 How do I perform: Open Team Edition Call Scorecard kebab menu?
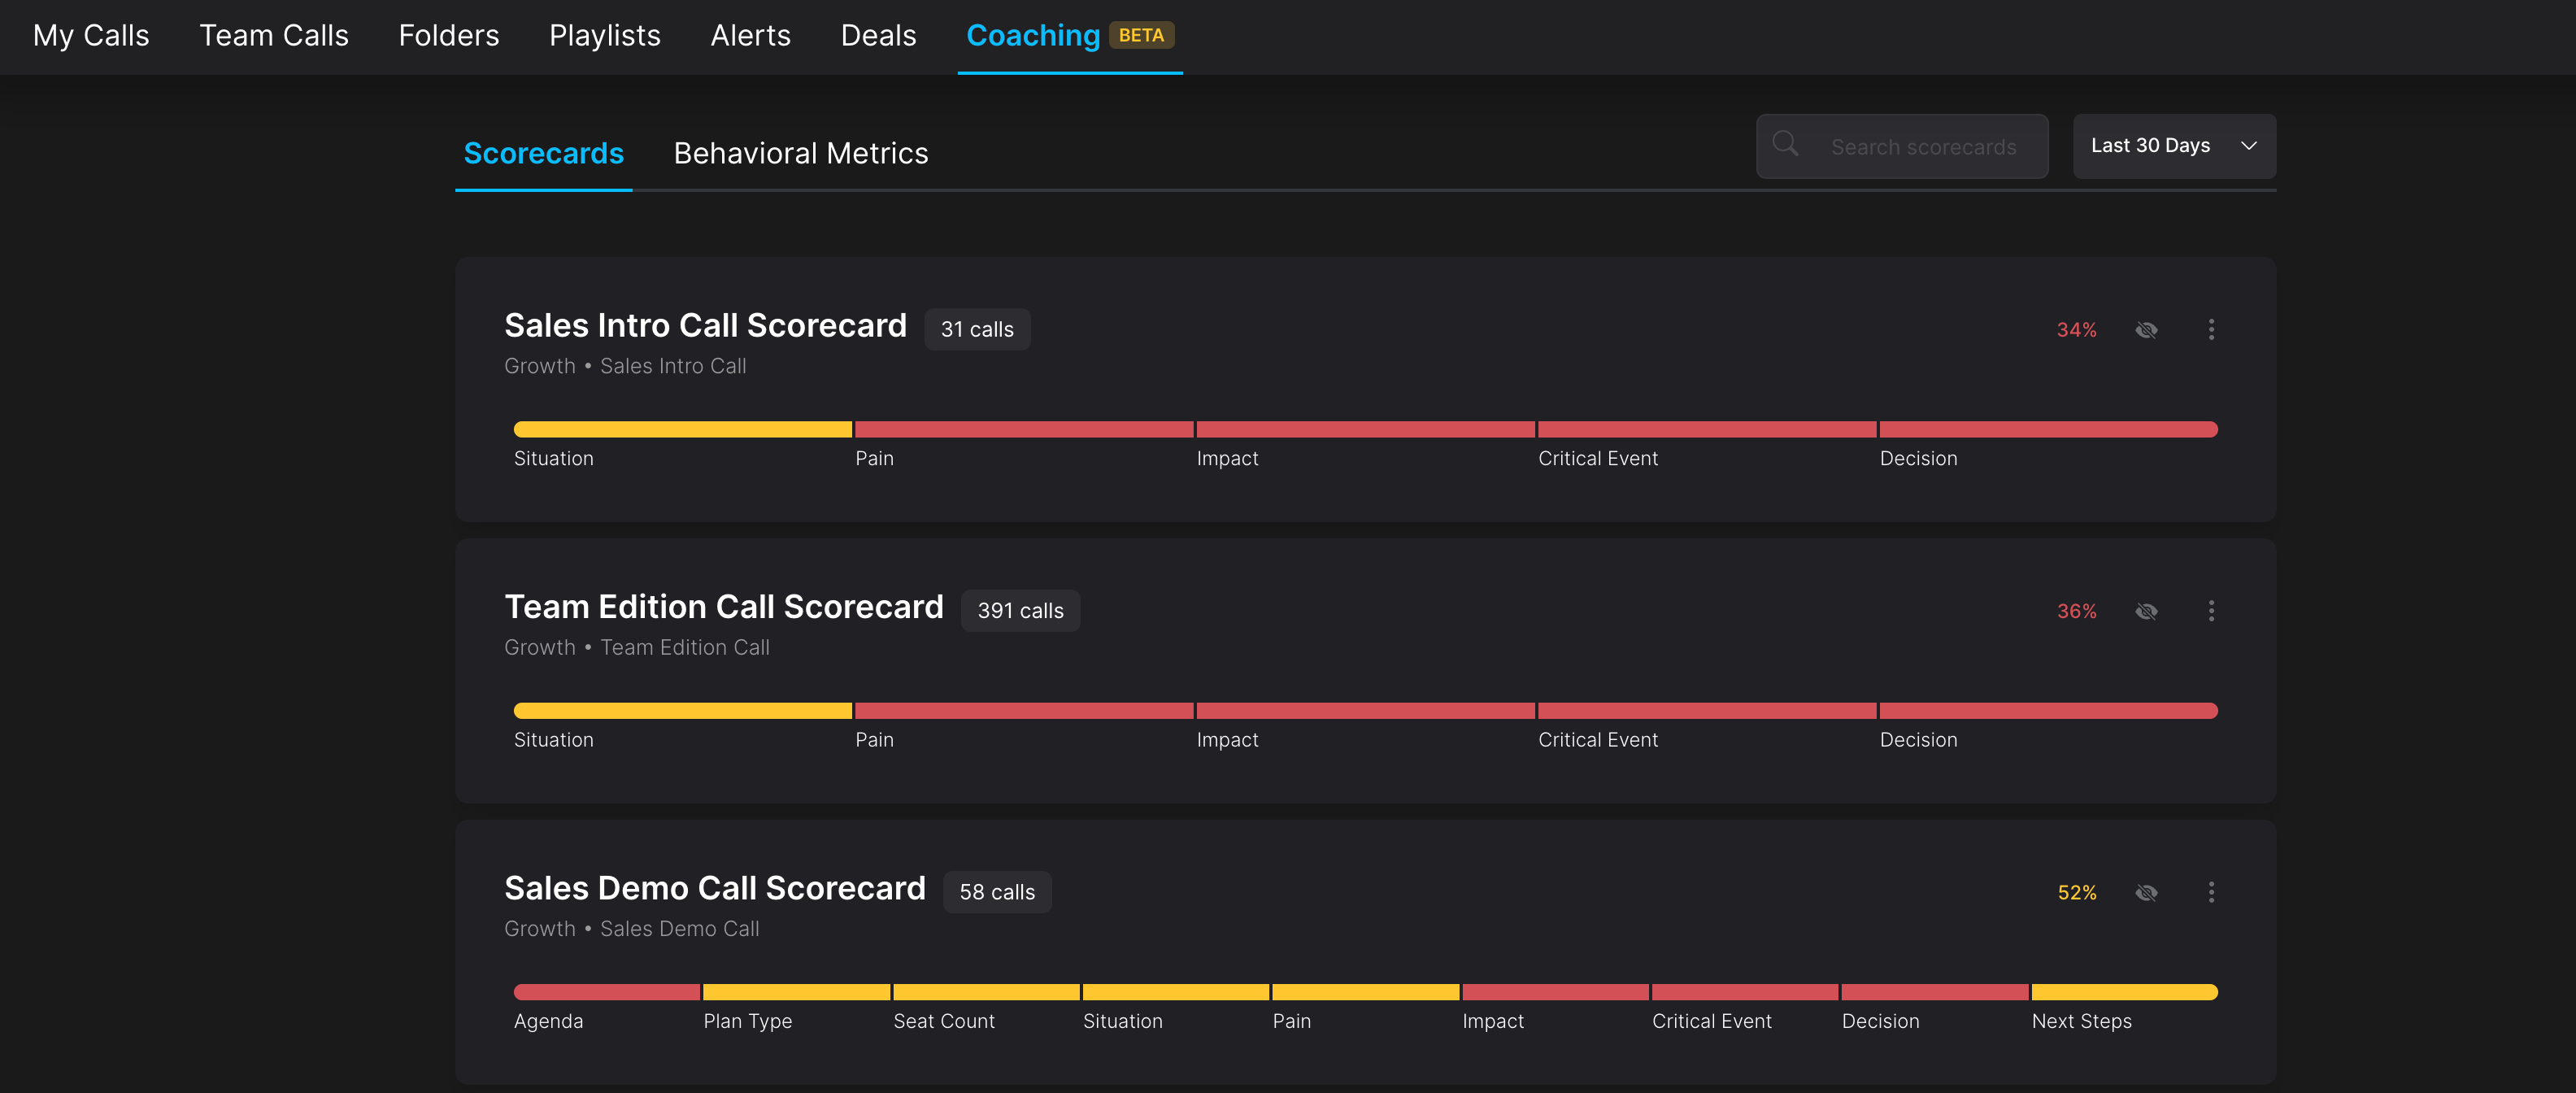click(x=2211, y=611)
